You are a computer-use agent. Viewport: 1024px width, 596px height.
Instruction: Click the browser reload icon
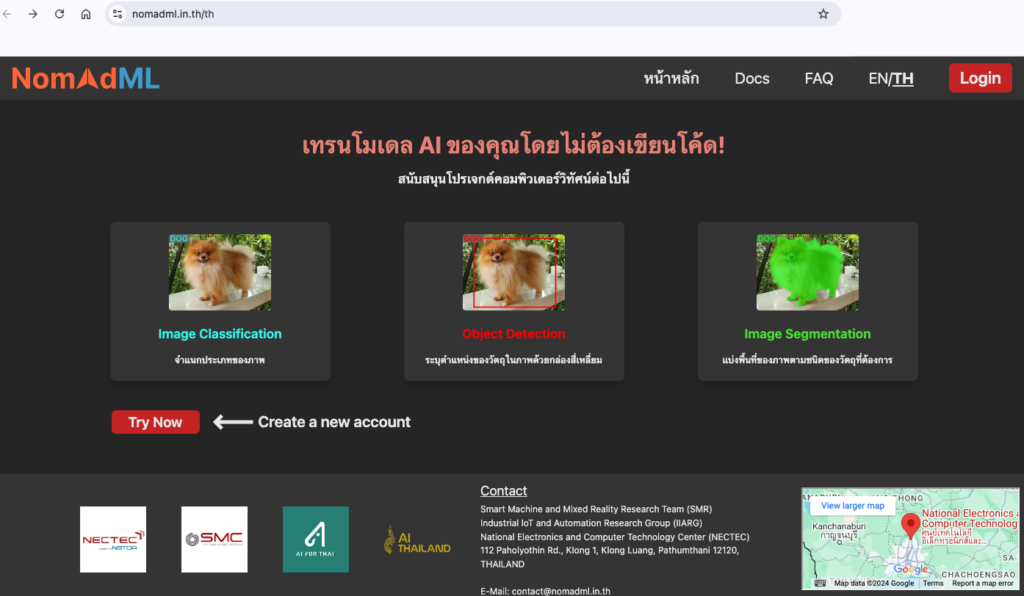point(59,14)
